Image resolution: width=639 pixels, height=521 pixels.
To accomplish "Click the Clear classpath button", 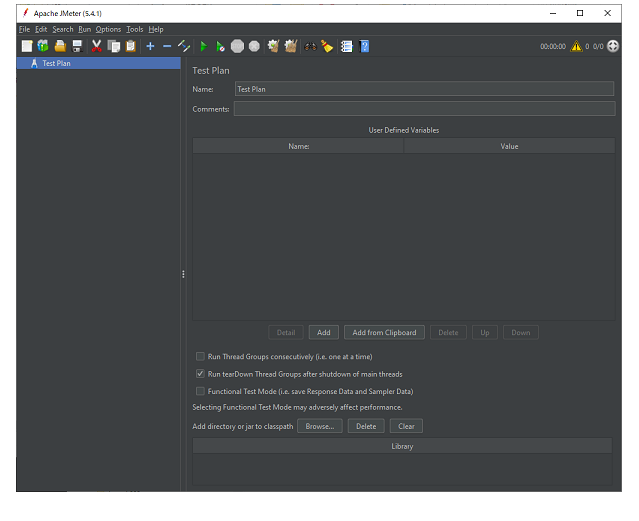I will point(406,426).
